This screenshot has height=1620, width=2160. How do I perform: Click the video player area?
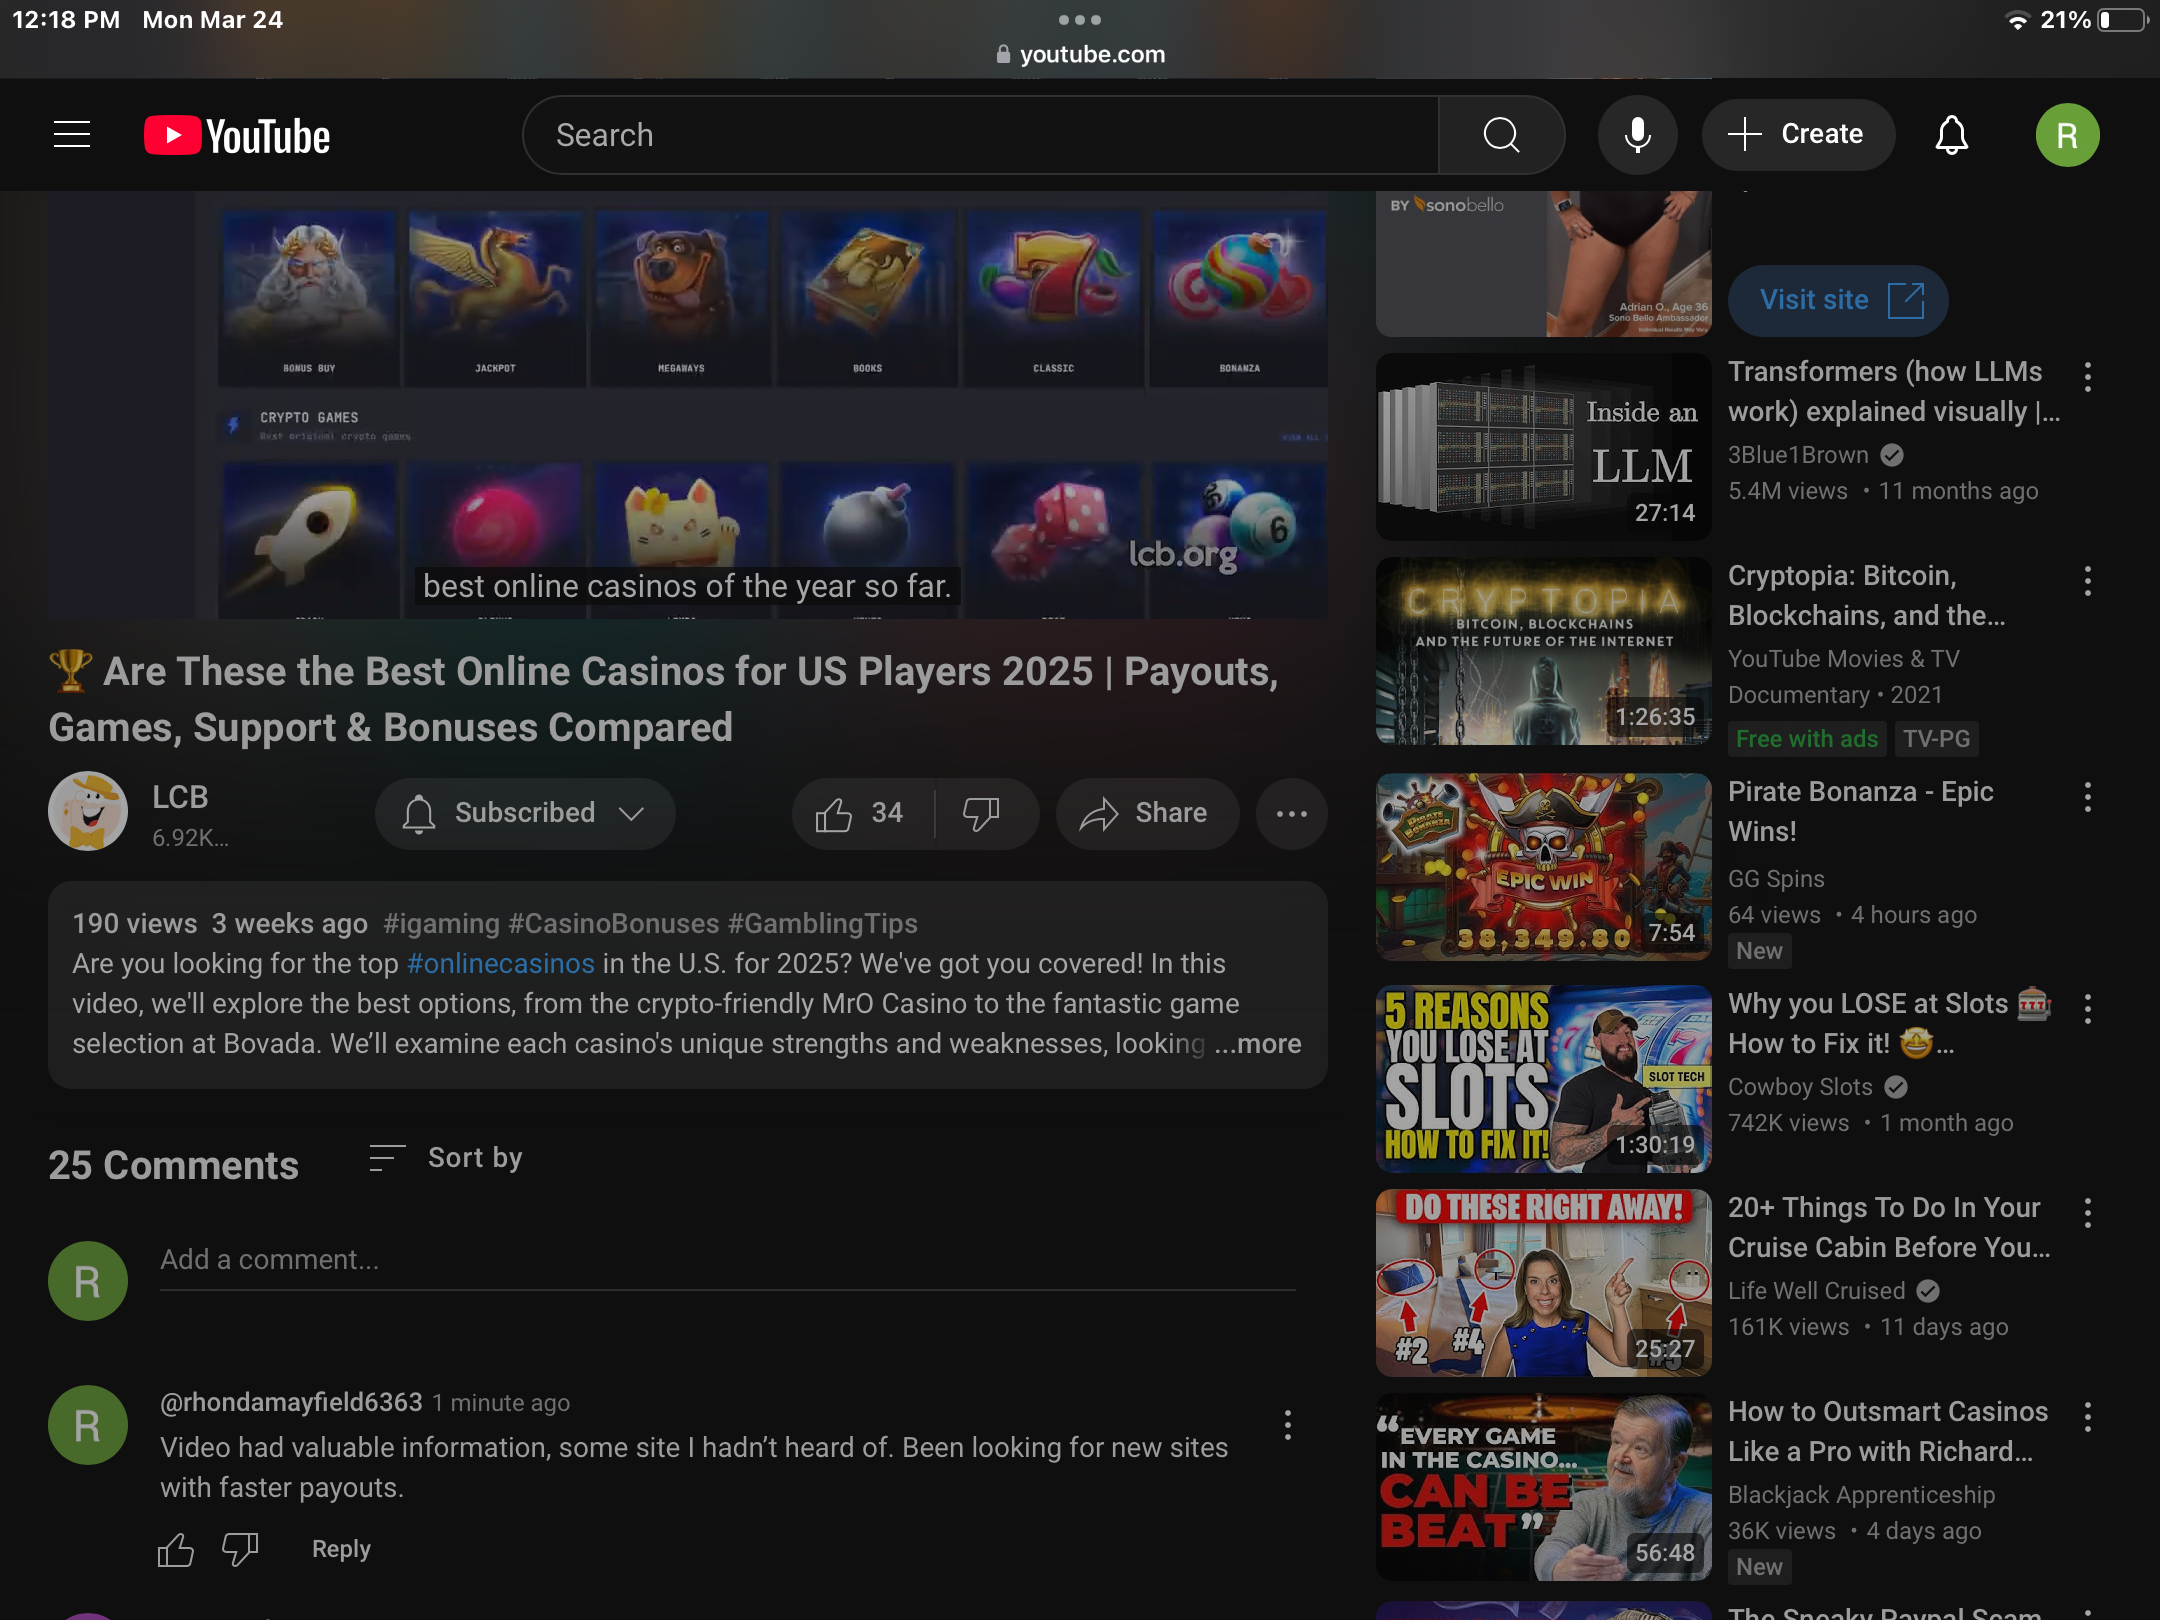(688, 405)
